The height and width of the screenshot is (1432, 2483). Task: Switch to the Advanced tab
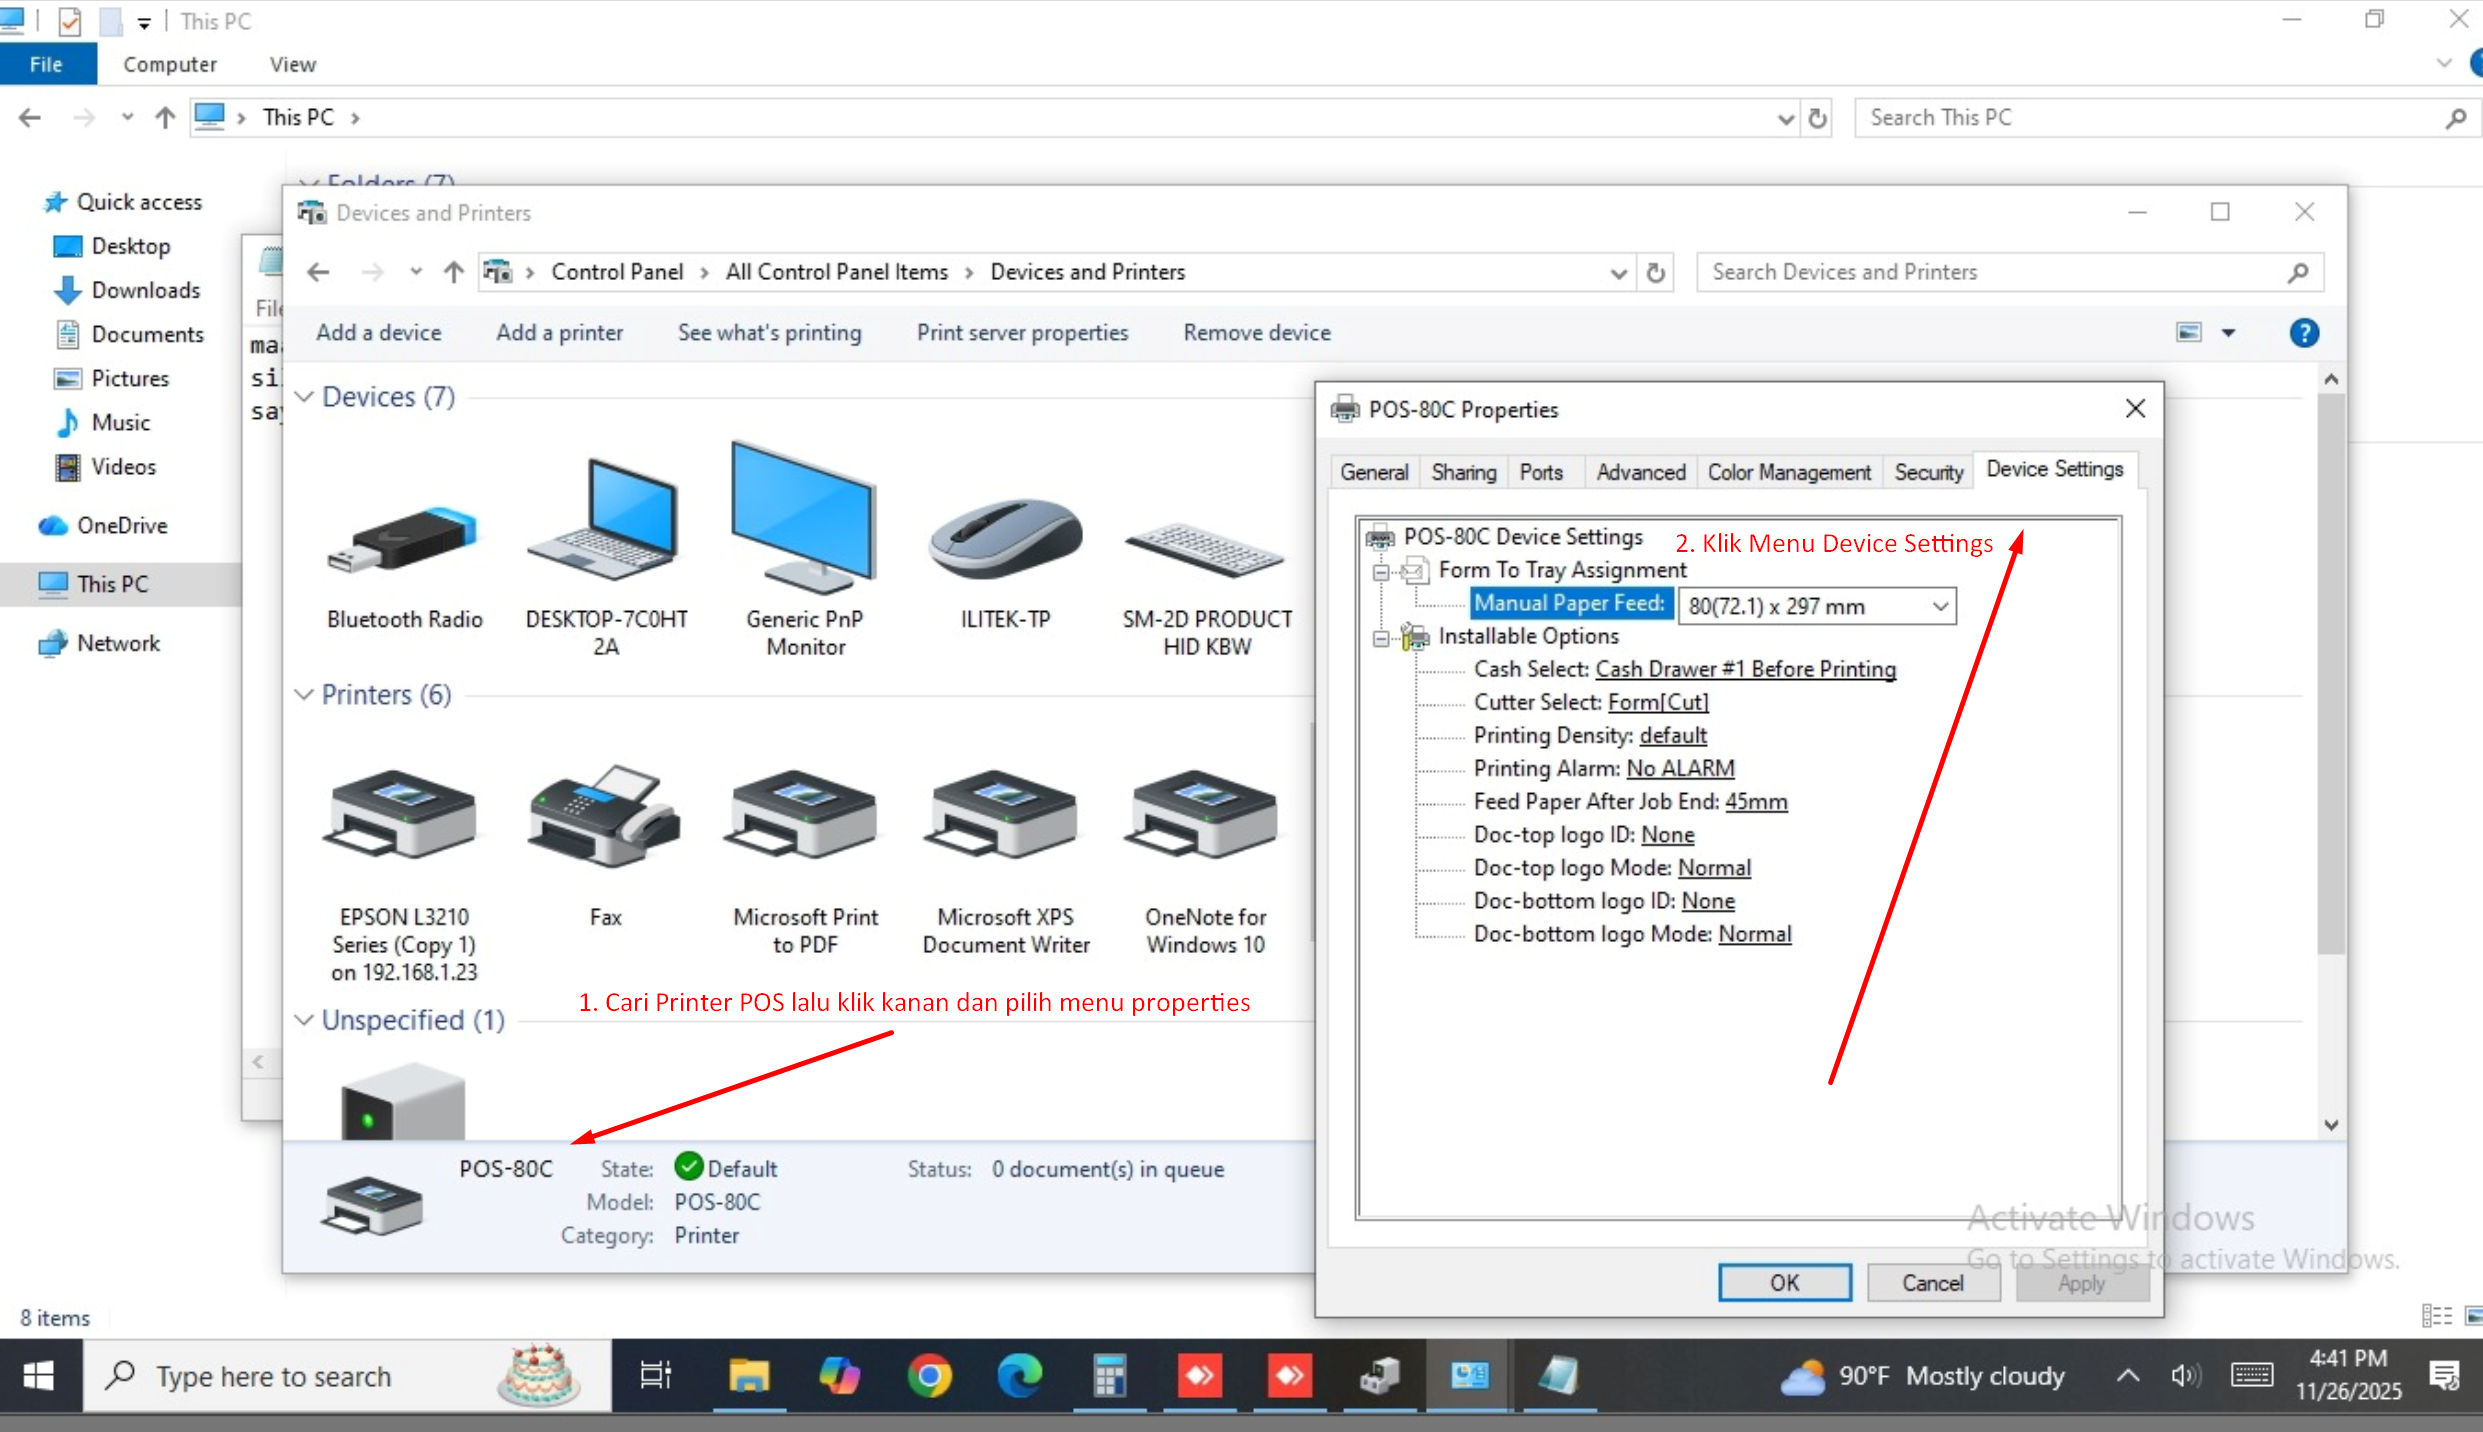click(1640, 472)
